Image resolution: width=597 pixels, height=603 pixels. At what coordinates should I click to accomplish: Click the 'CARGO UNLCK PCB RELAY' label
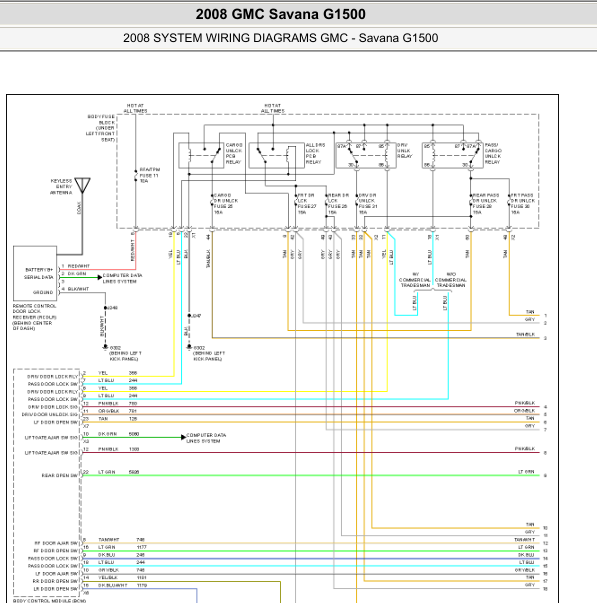(233, 153)
